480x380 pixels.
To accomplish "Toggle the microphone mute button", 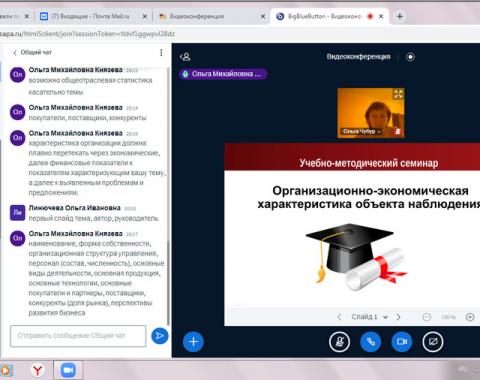I will point(339,342).
